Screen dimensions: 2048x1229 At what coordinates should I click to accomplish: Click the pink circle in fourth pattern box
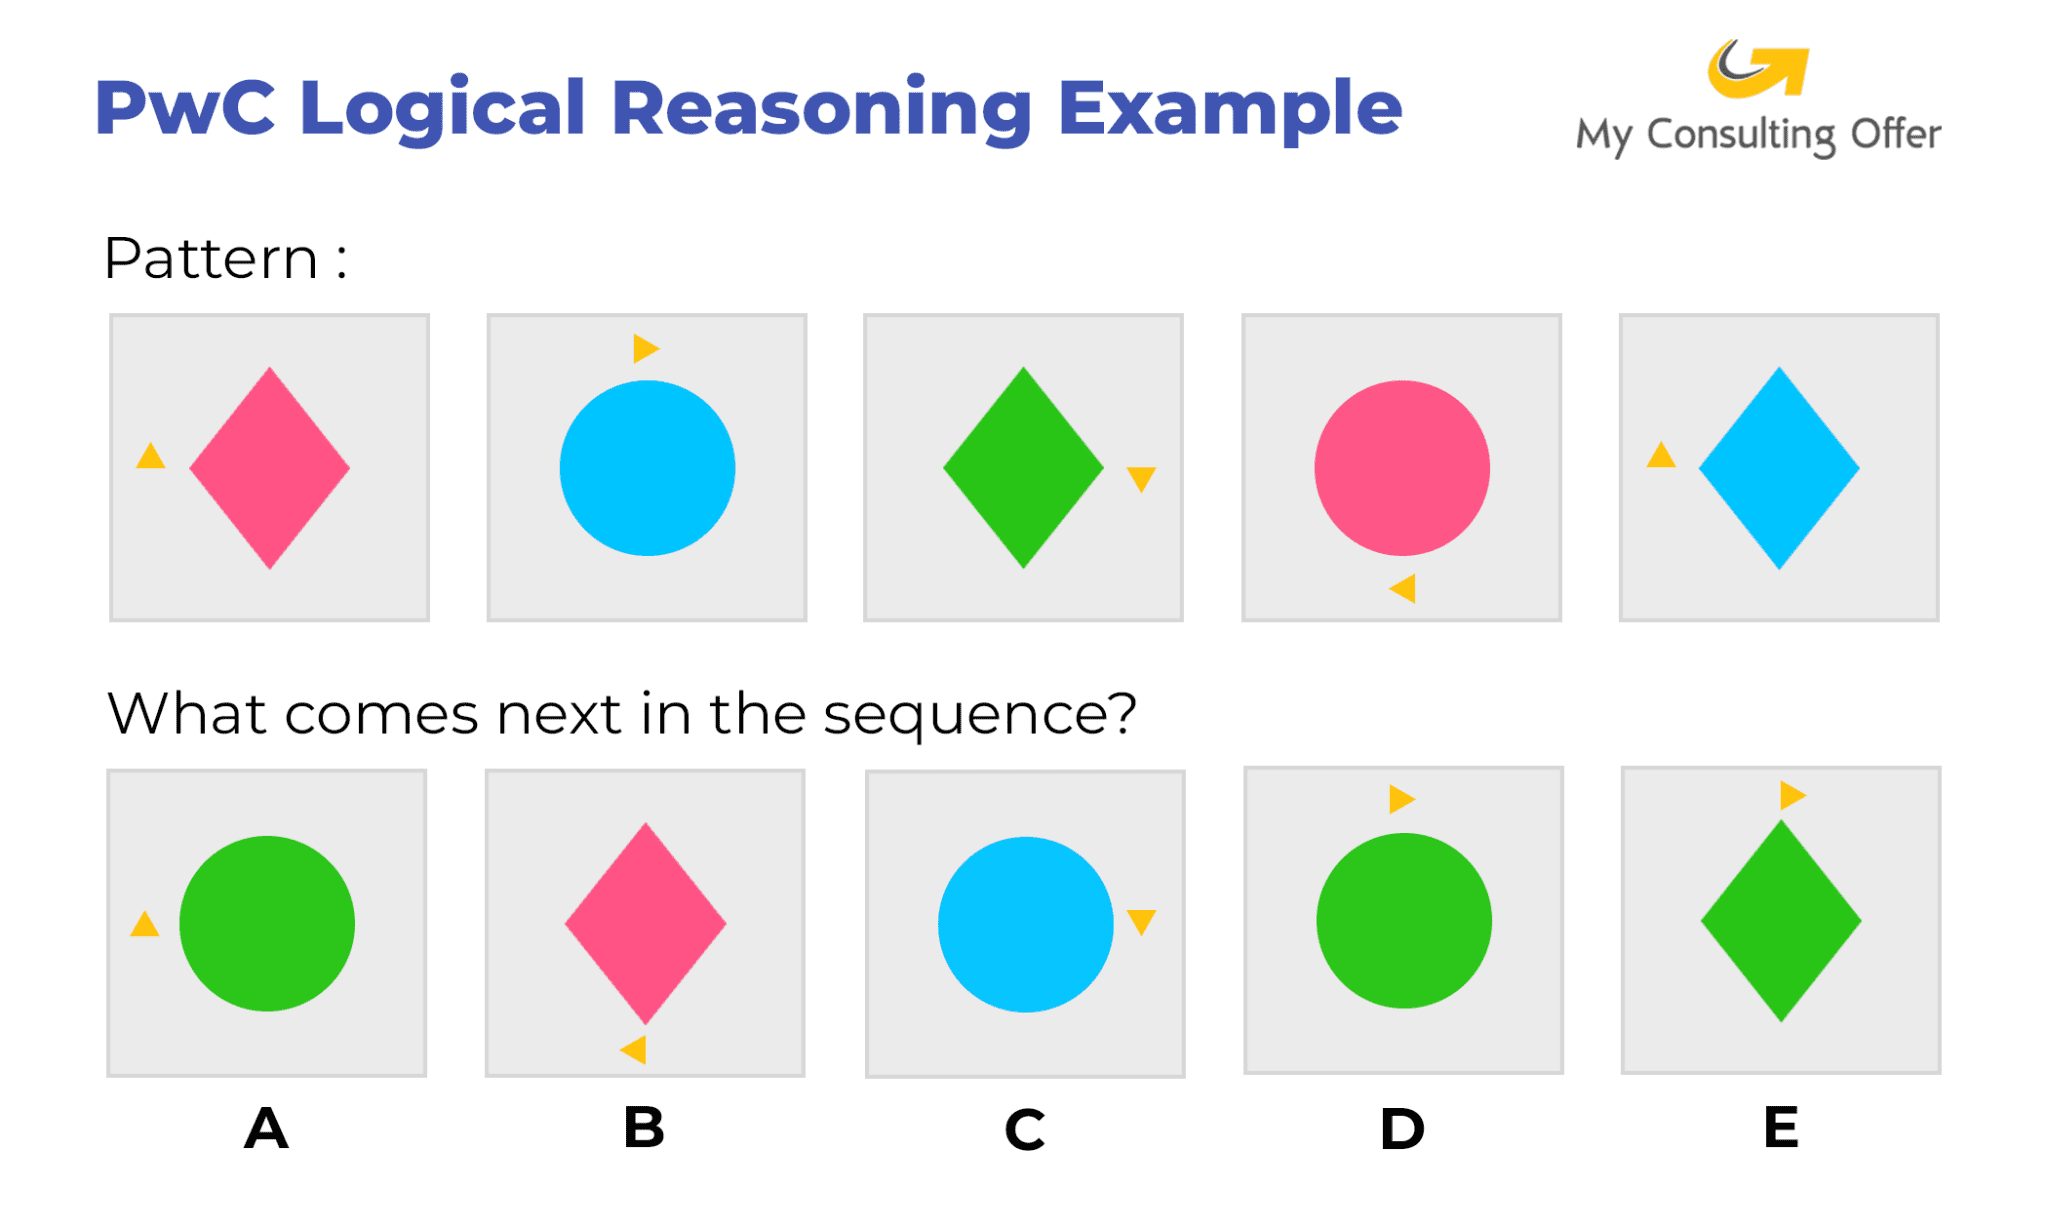pos(1401,467)
